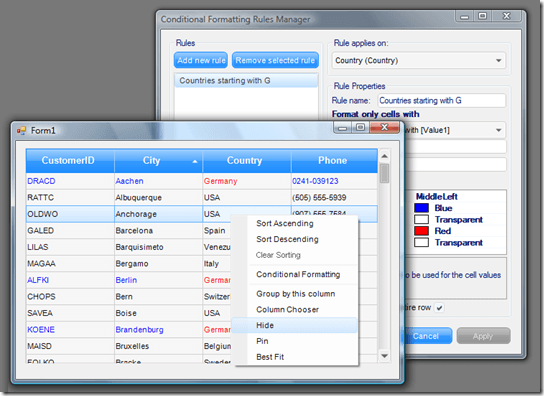Click the DRACD customer cell
This screenshot has width=544, height=396.
[x=70, y=181]
